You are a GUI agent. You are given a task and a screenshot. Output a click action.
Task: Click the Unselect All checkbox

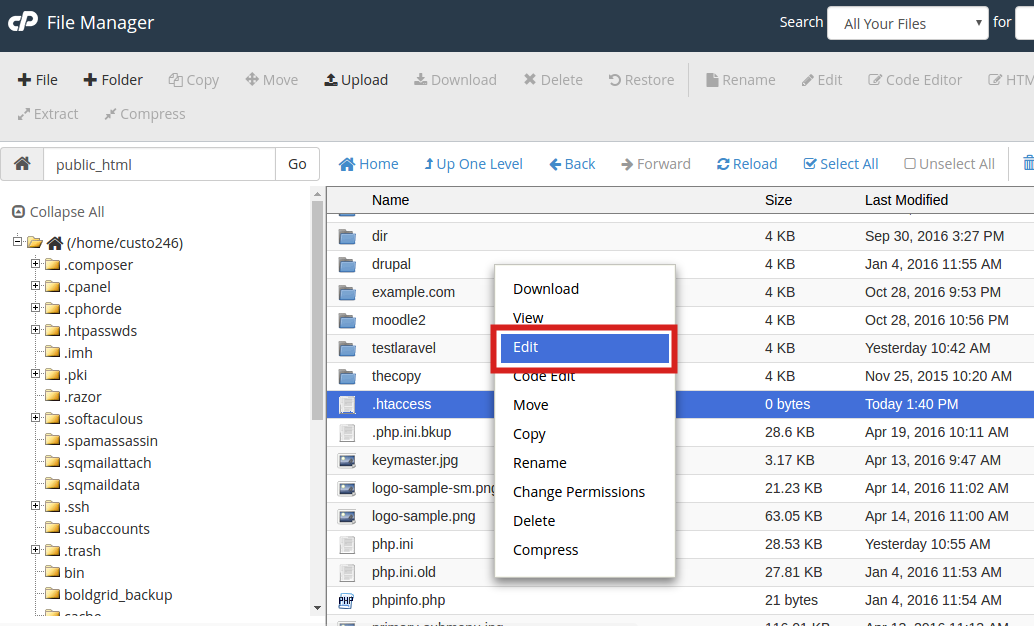click(x=910, y=164)
